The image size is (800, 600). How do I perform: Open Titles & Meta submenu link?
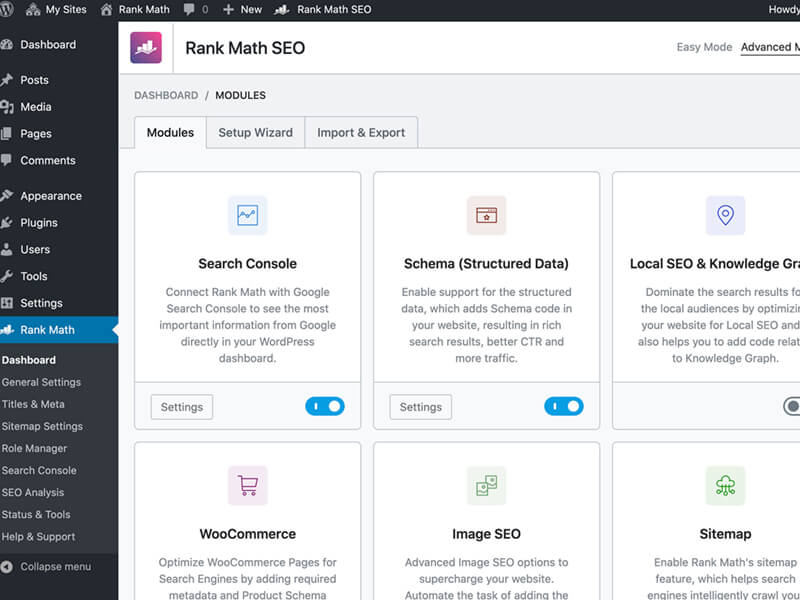tap(33, 404)
